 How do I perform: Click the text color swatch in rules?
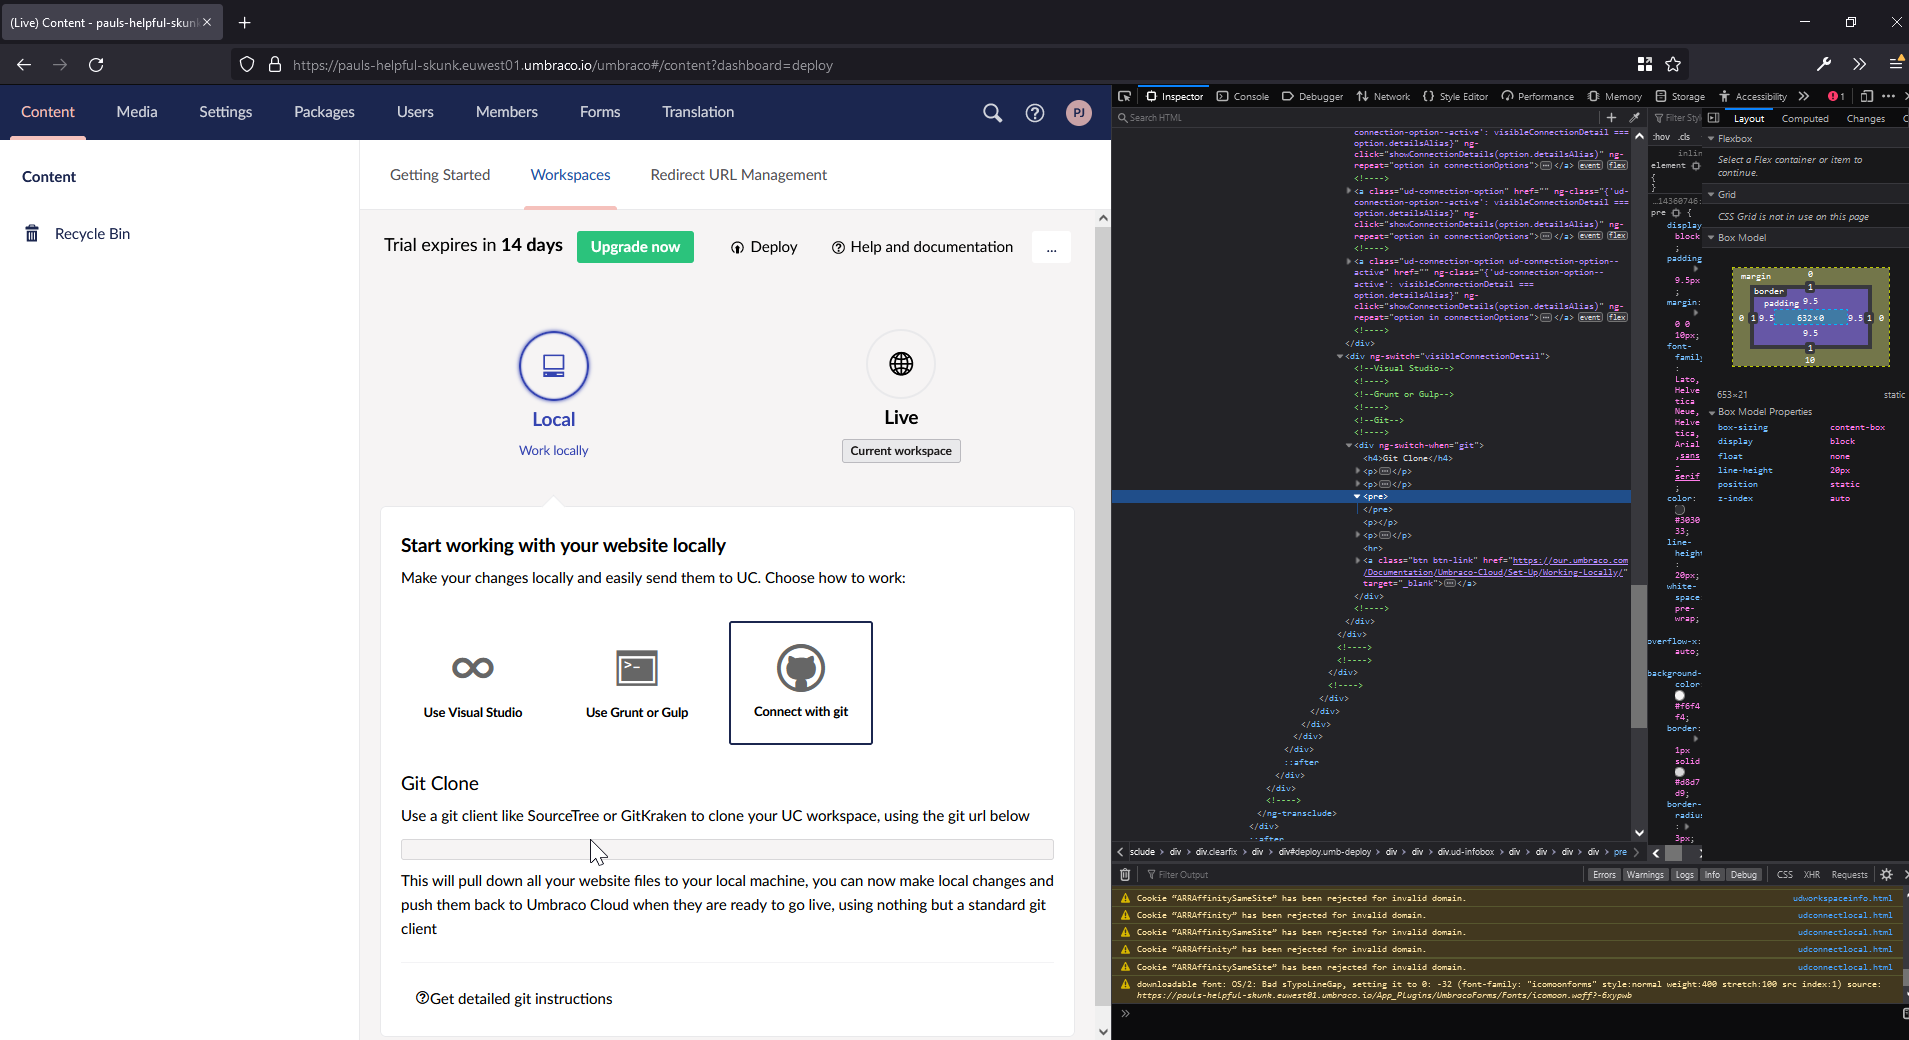[x=1680, y=510]
